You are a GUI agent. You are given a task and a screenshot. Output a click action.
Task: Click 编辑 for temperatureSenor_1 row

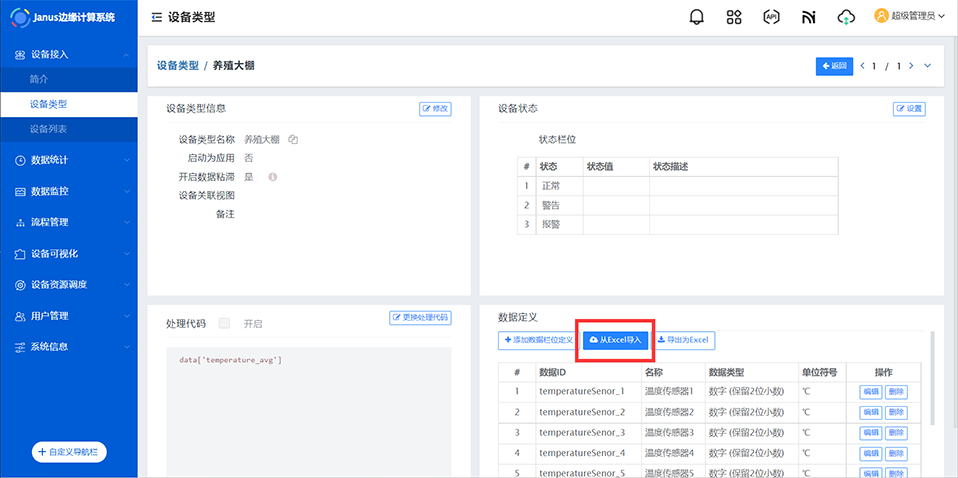[x=869, y=392]
